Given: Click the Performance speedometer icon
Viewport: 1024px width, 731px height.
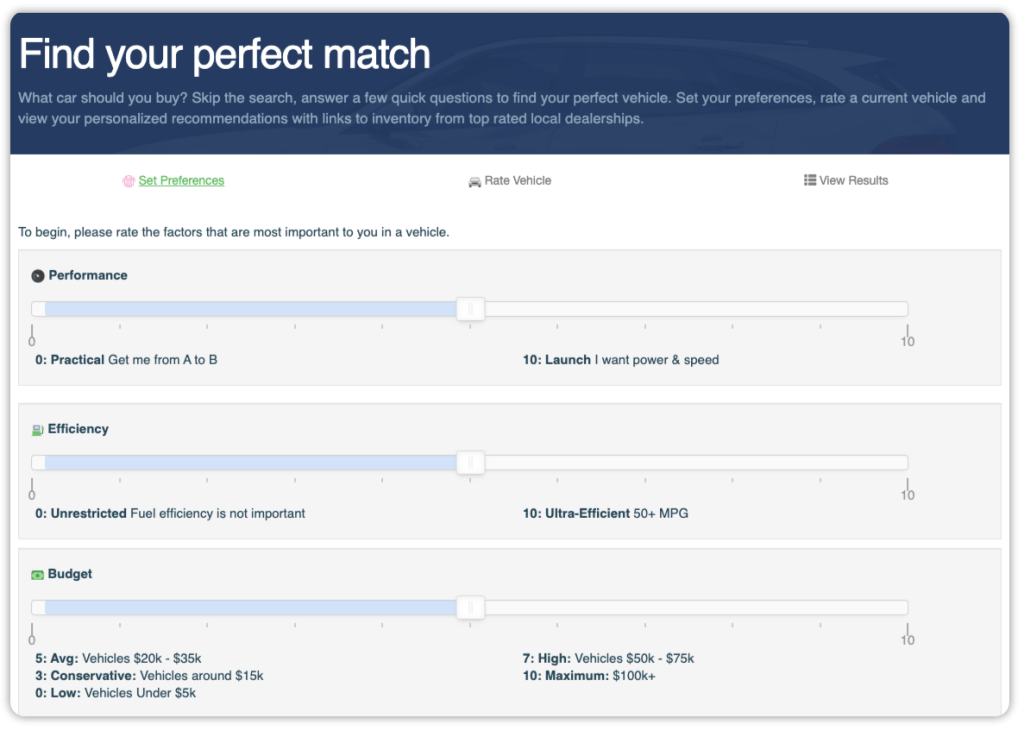Looking at the screenshot, I should tap(38, 276).
